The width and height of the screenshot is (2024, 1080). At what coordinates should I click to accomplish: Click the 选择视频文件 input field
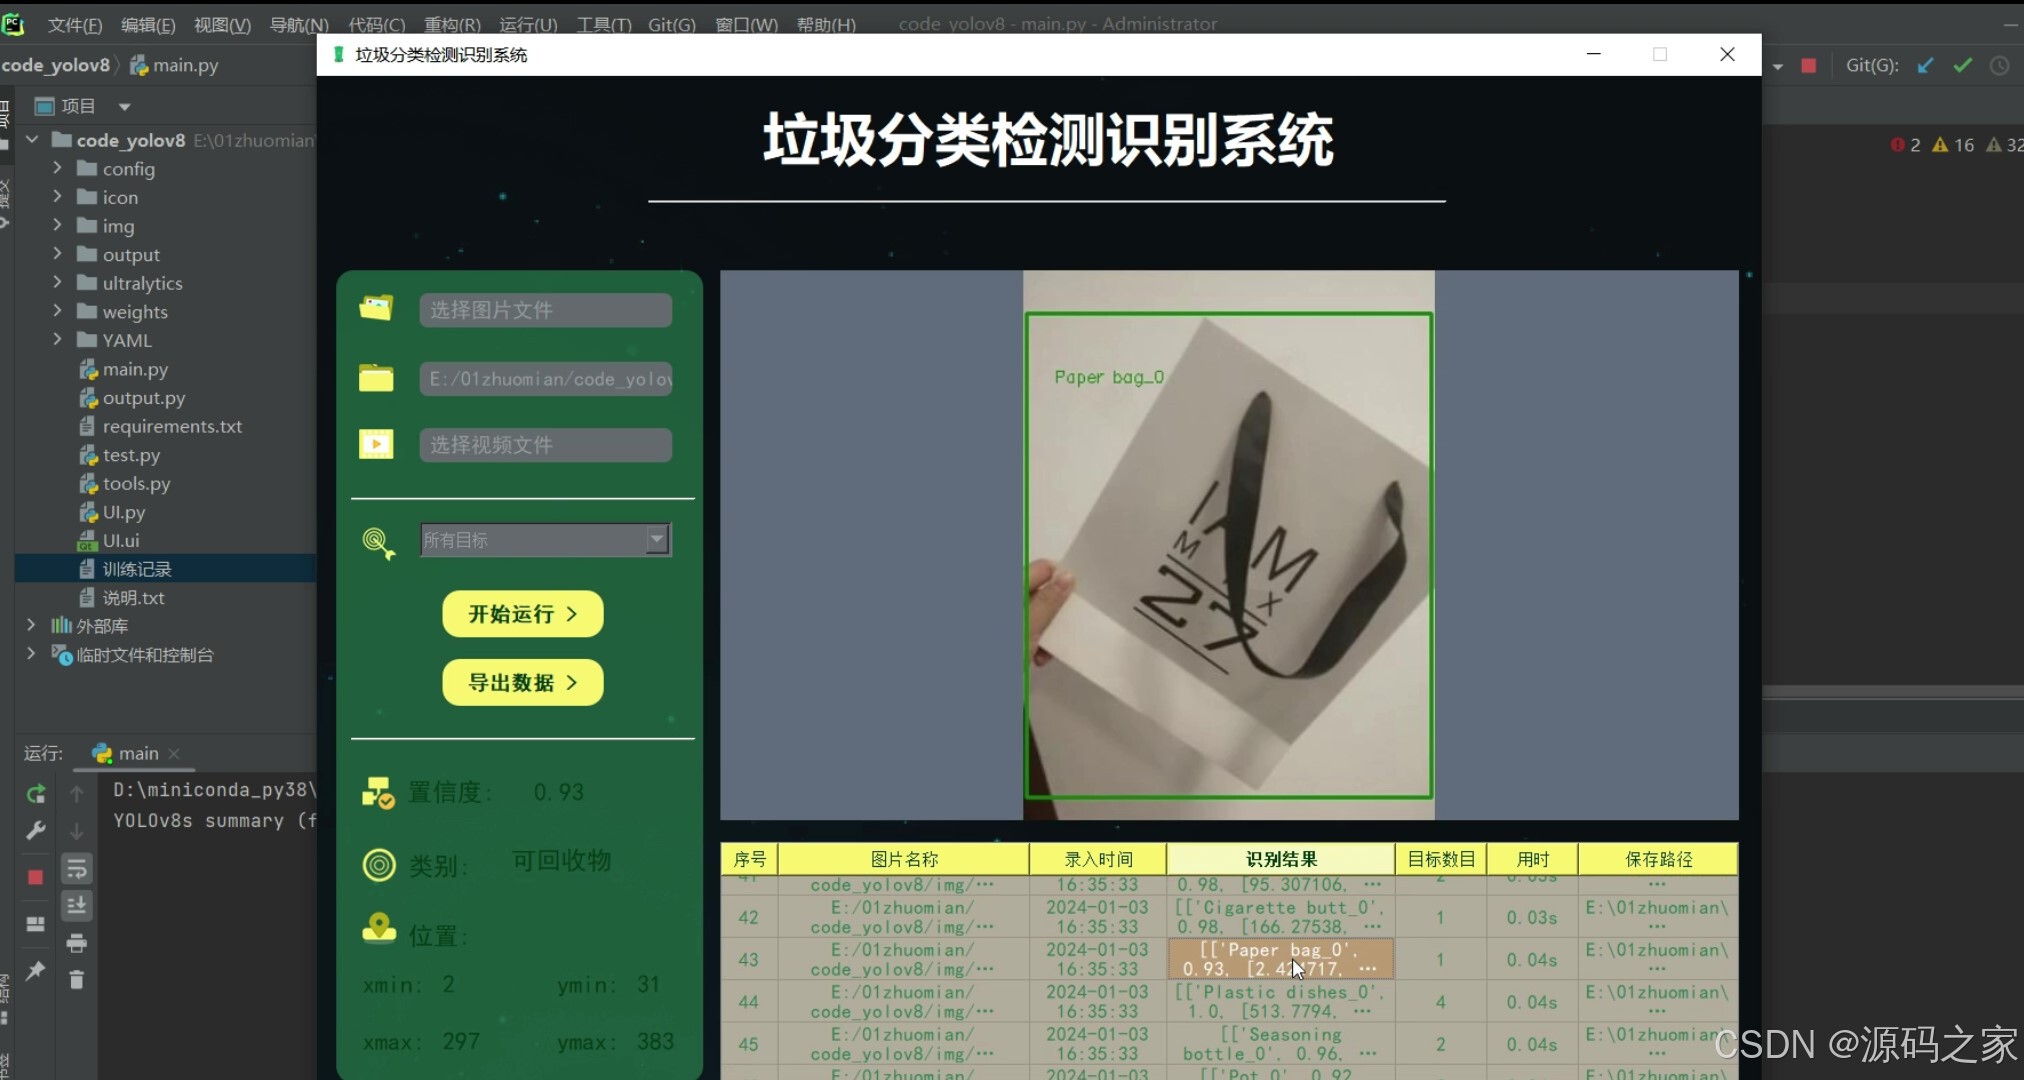546,445
